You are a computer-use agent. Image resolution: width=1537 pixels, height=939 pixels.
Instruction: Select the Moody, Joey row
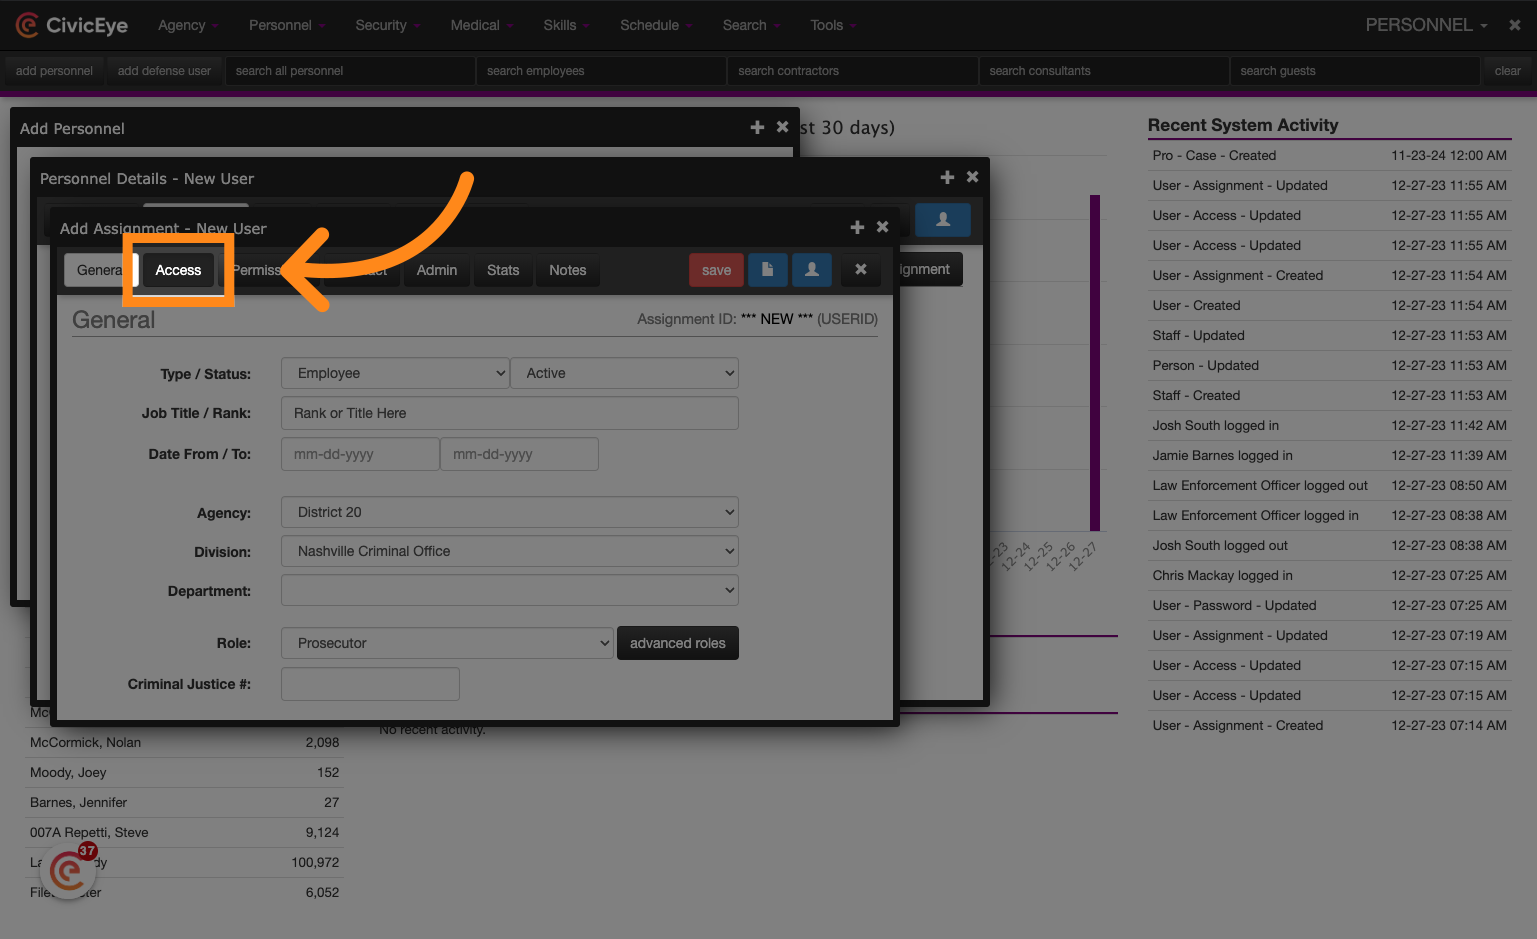pos(184,772)
